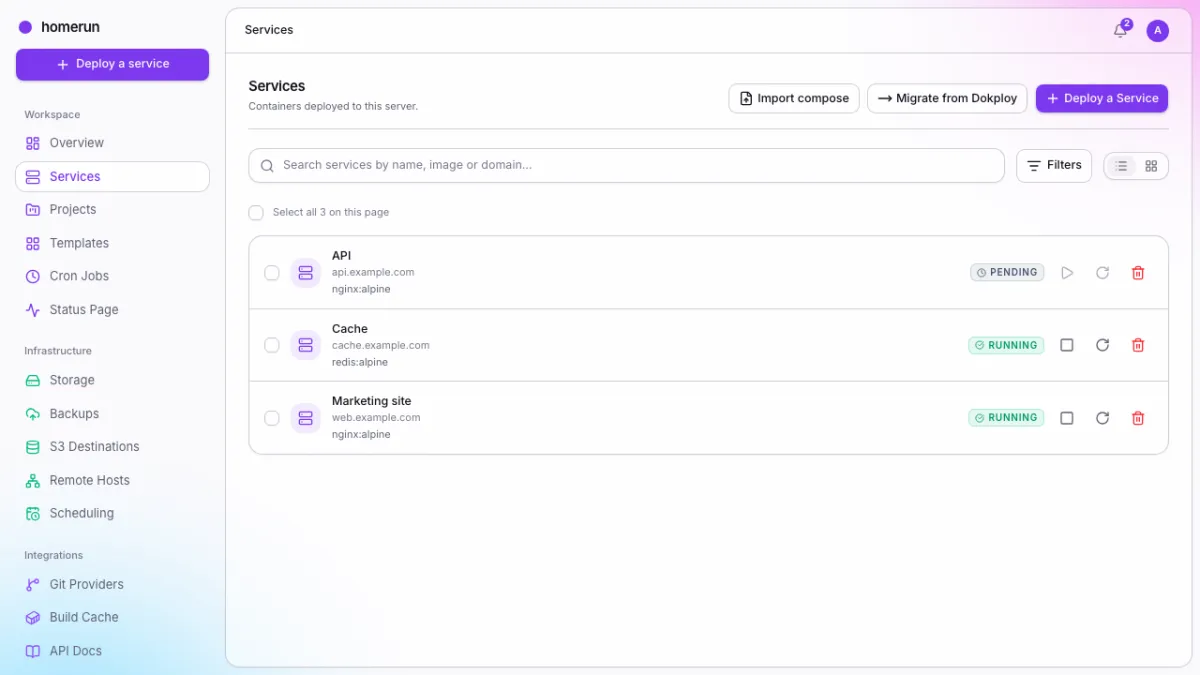Stop the Marketing site service
This screenshot has width=1200, height=675.
click(1067, 418)
